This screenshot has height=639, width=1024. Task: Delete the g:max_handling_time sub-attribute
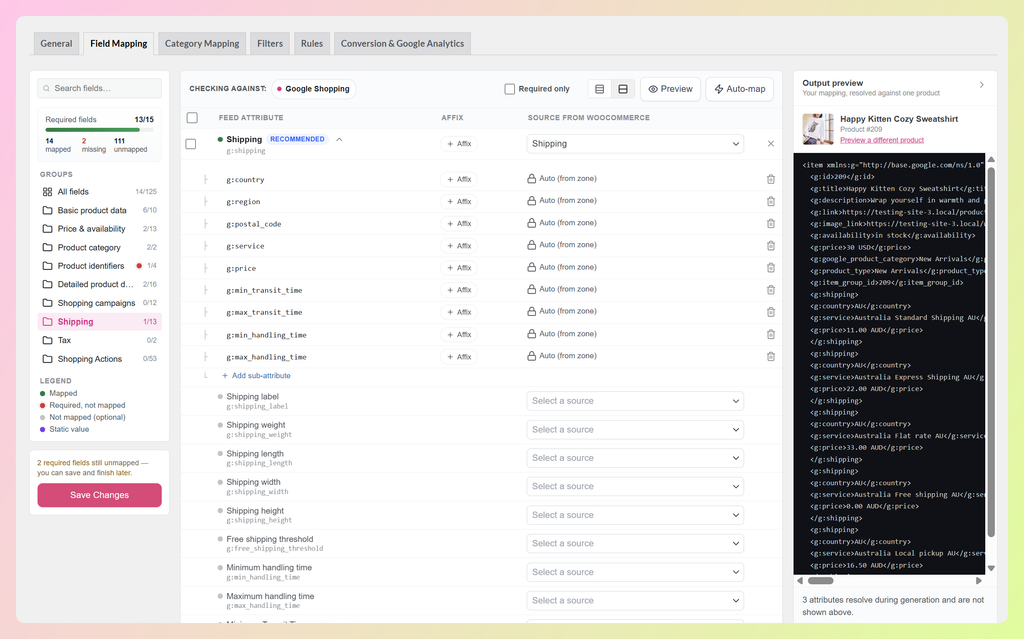point(771,357)
